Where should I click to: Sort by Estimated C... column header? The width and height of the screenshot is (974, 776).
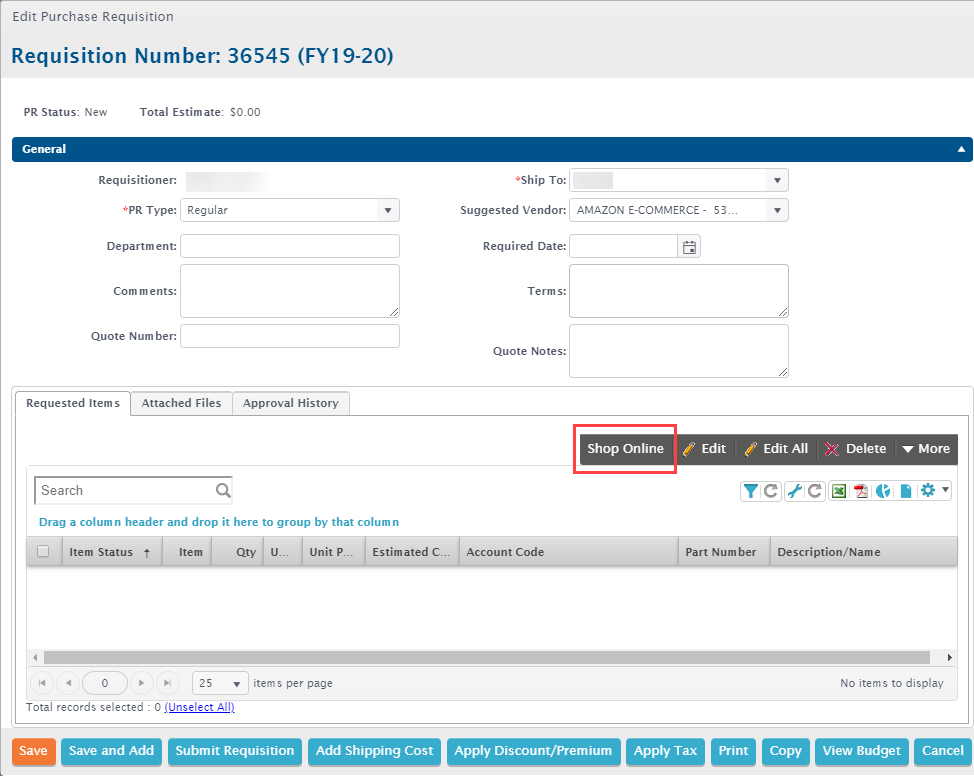(412, 552)
